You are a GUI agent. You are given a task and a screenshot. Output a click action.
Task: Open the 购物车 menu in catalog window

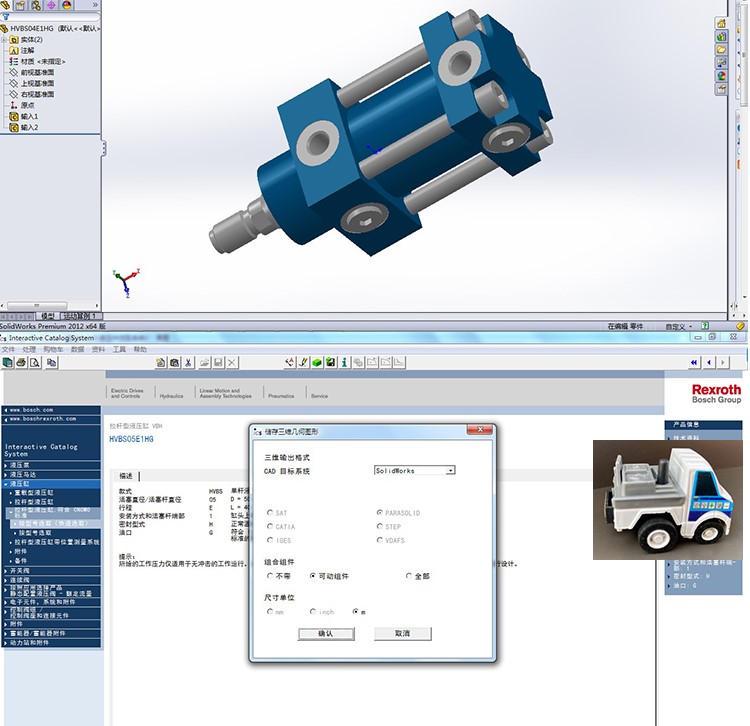pyautogui.click(x=53, y=350)
